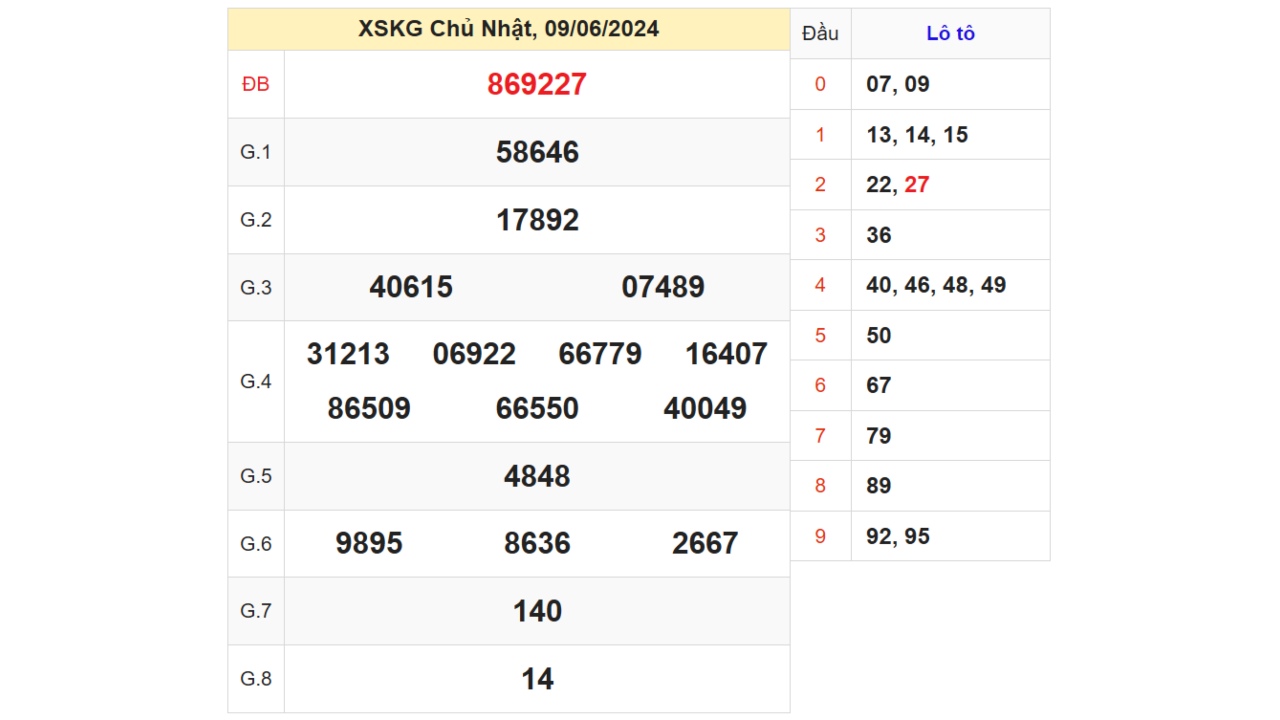Select first prize number 58646
The image size is (1280, 720).
(537, 152)
